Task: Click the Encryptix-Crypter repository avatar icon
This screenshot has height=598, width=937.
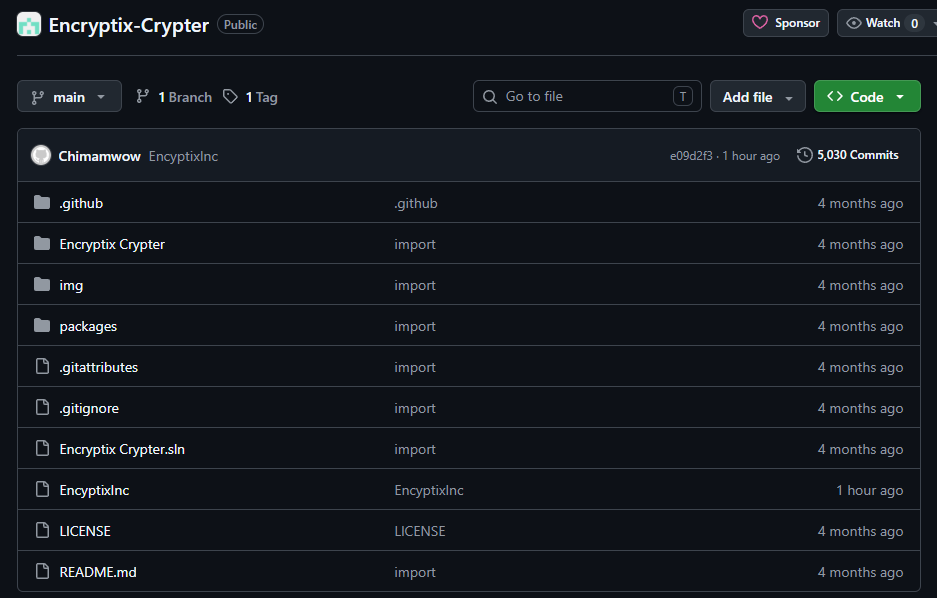Action: [29, 25]
